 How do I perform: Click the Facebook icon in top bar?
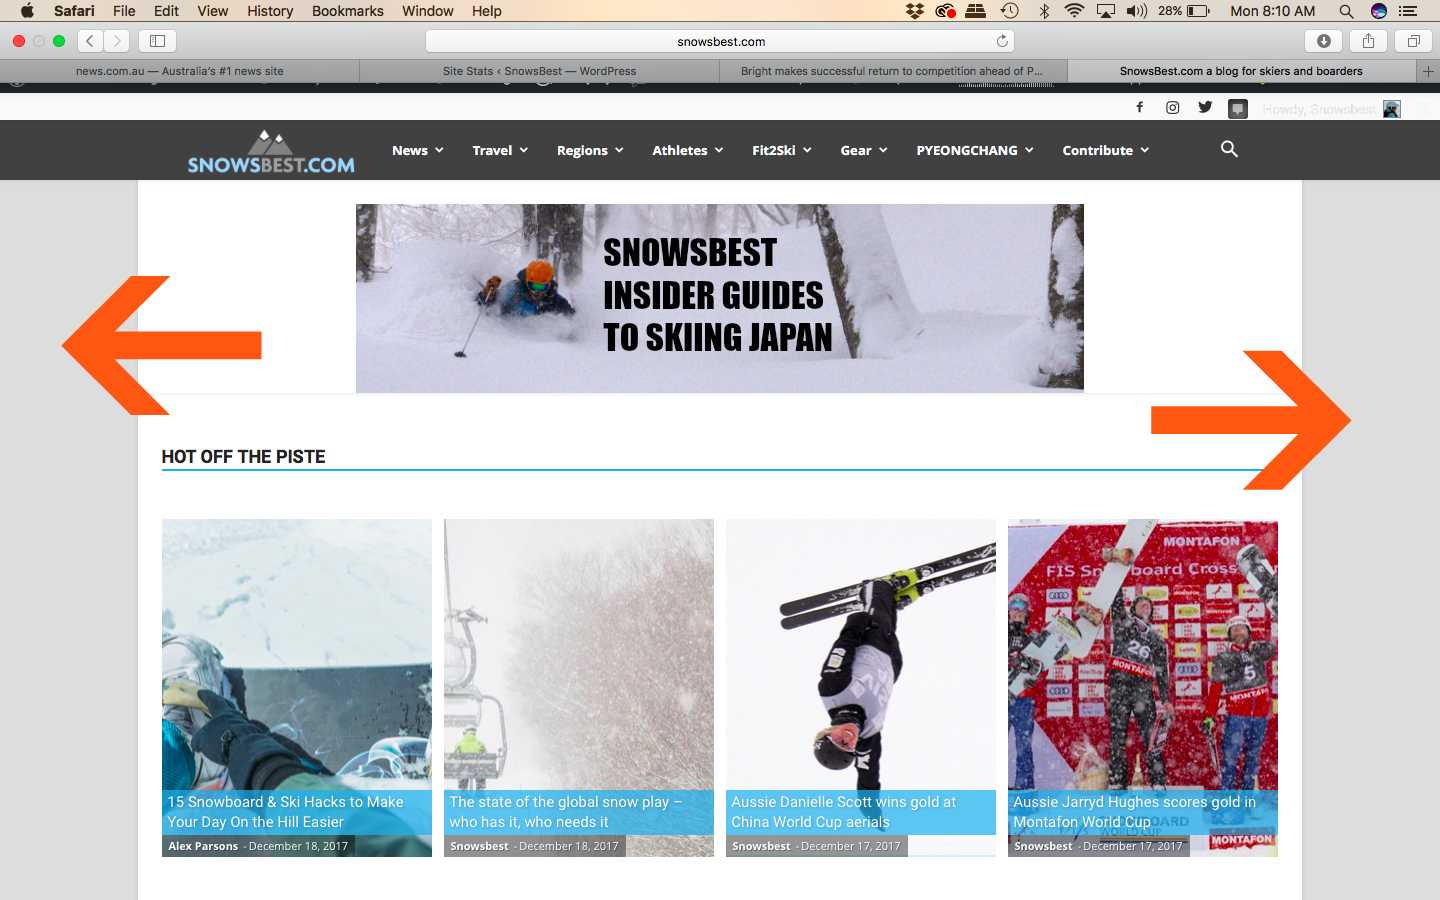(x=1139, y=107)
